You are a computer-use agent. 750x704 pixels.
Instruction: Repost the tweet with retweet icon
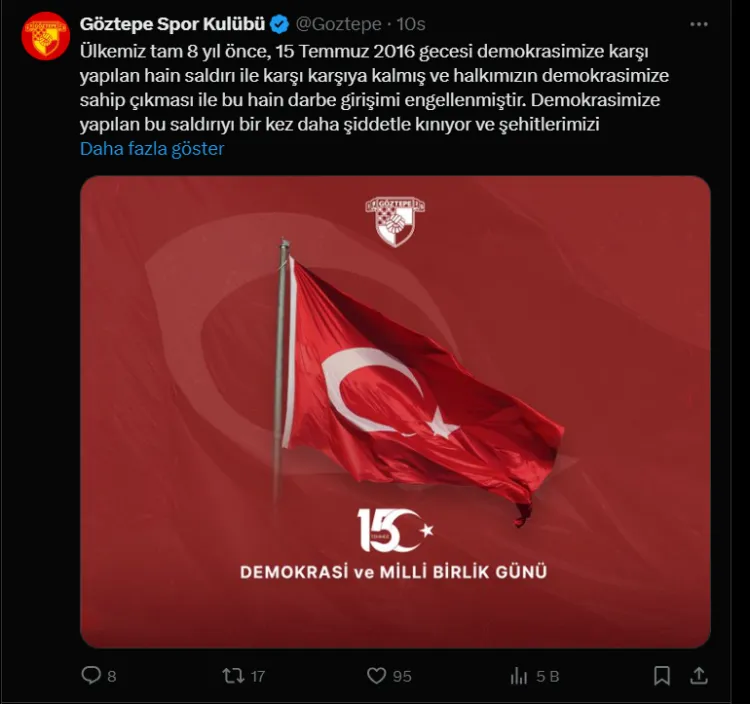(233, 676)
